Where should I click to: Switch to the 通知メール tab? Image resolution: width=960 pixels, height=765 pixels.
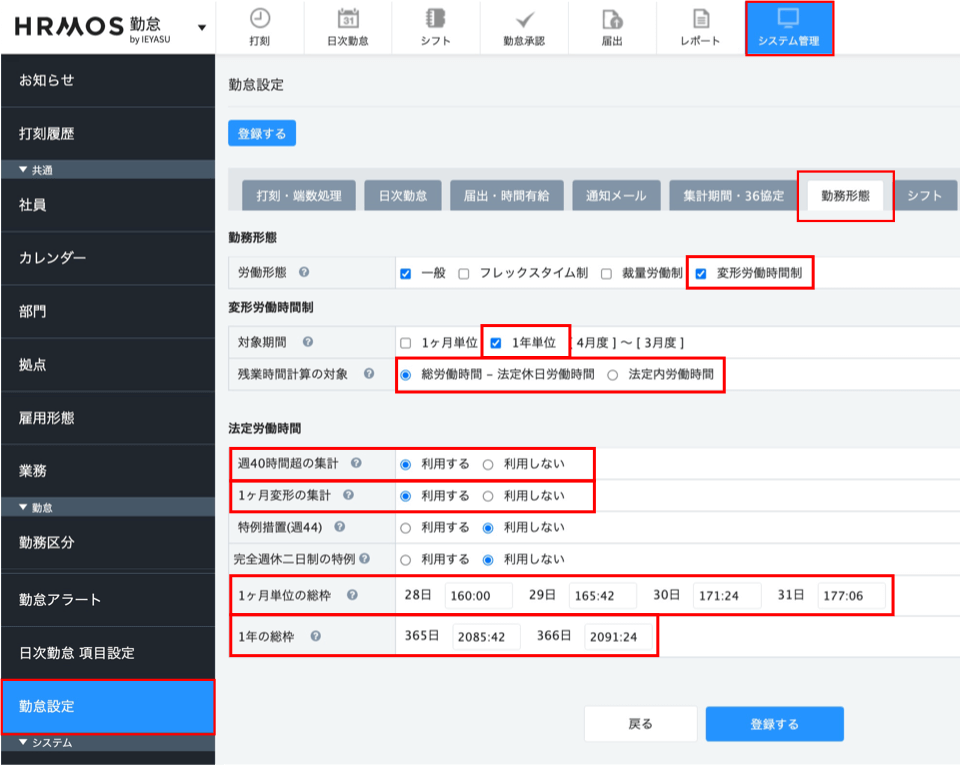(x=615, y=196)
